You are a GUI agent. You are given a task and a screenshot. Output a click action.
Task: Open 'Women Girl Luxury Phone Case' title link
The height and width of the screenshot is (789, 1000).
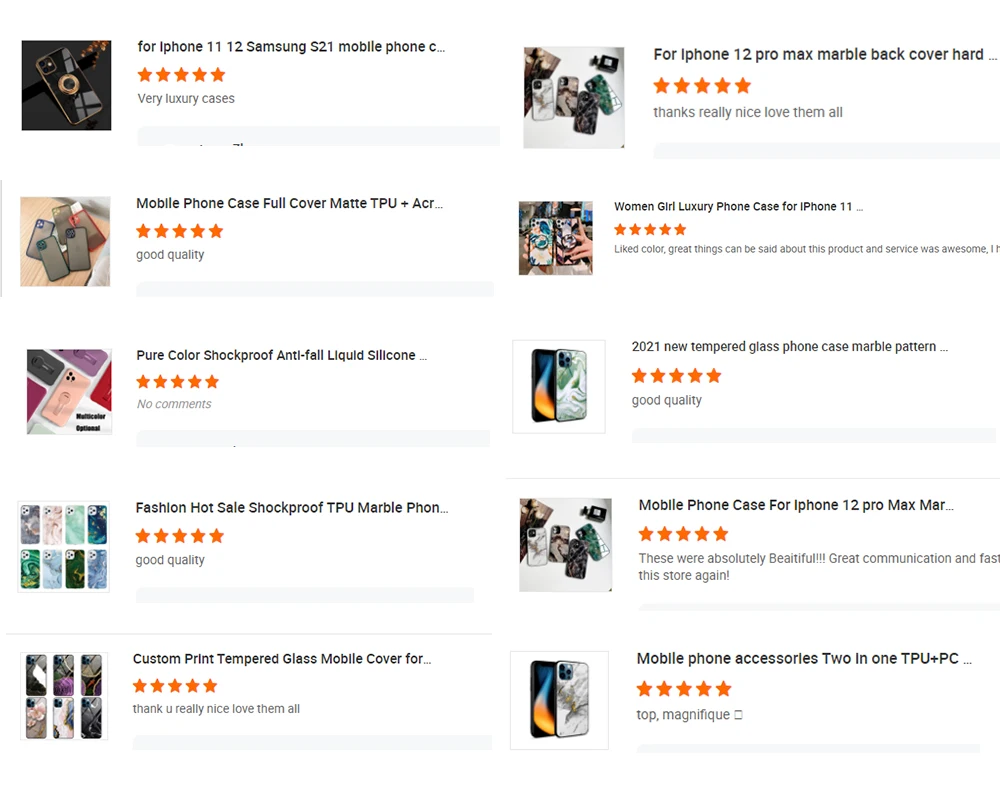pos(738,207)
